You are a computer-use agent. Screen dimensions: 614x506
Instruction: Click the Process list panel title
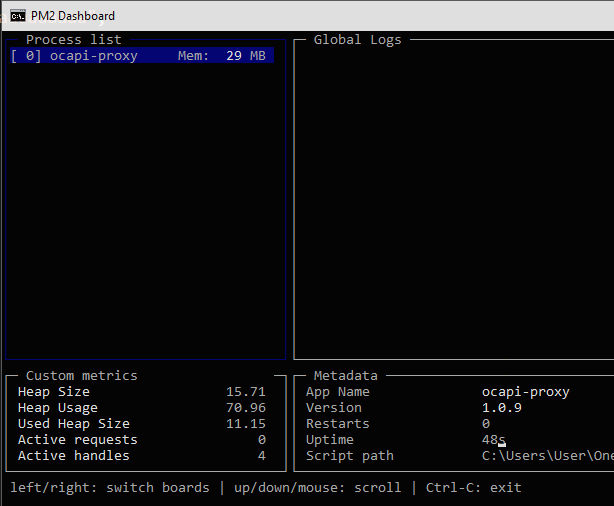tap(73, 40)
